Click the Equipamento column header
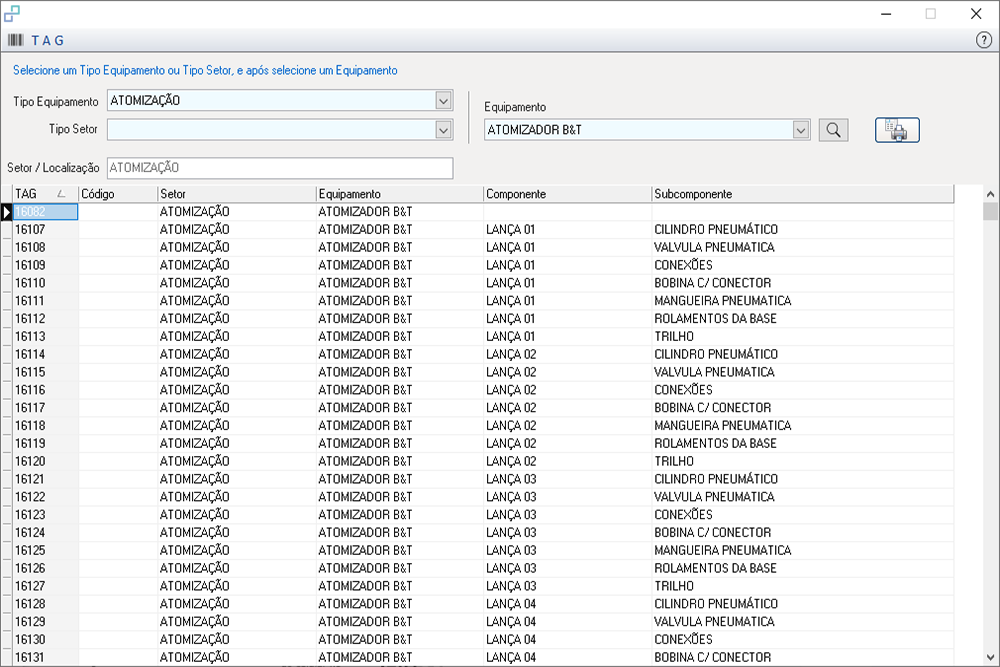 [x=399, y=194]
